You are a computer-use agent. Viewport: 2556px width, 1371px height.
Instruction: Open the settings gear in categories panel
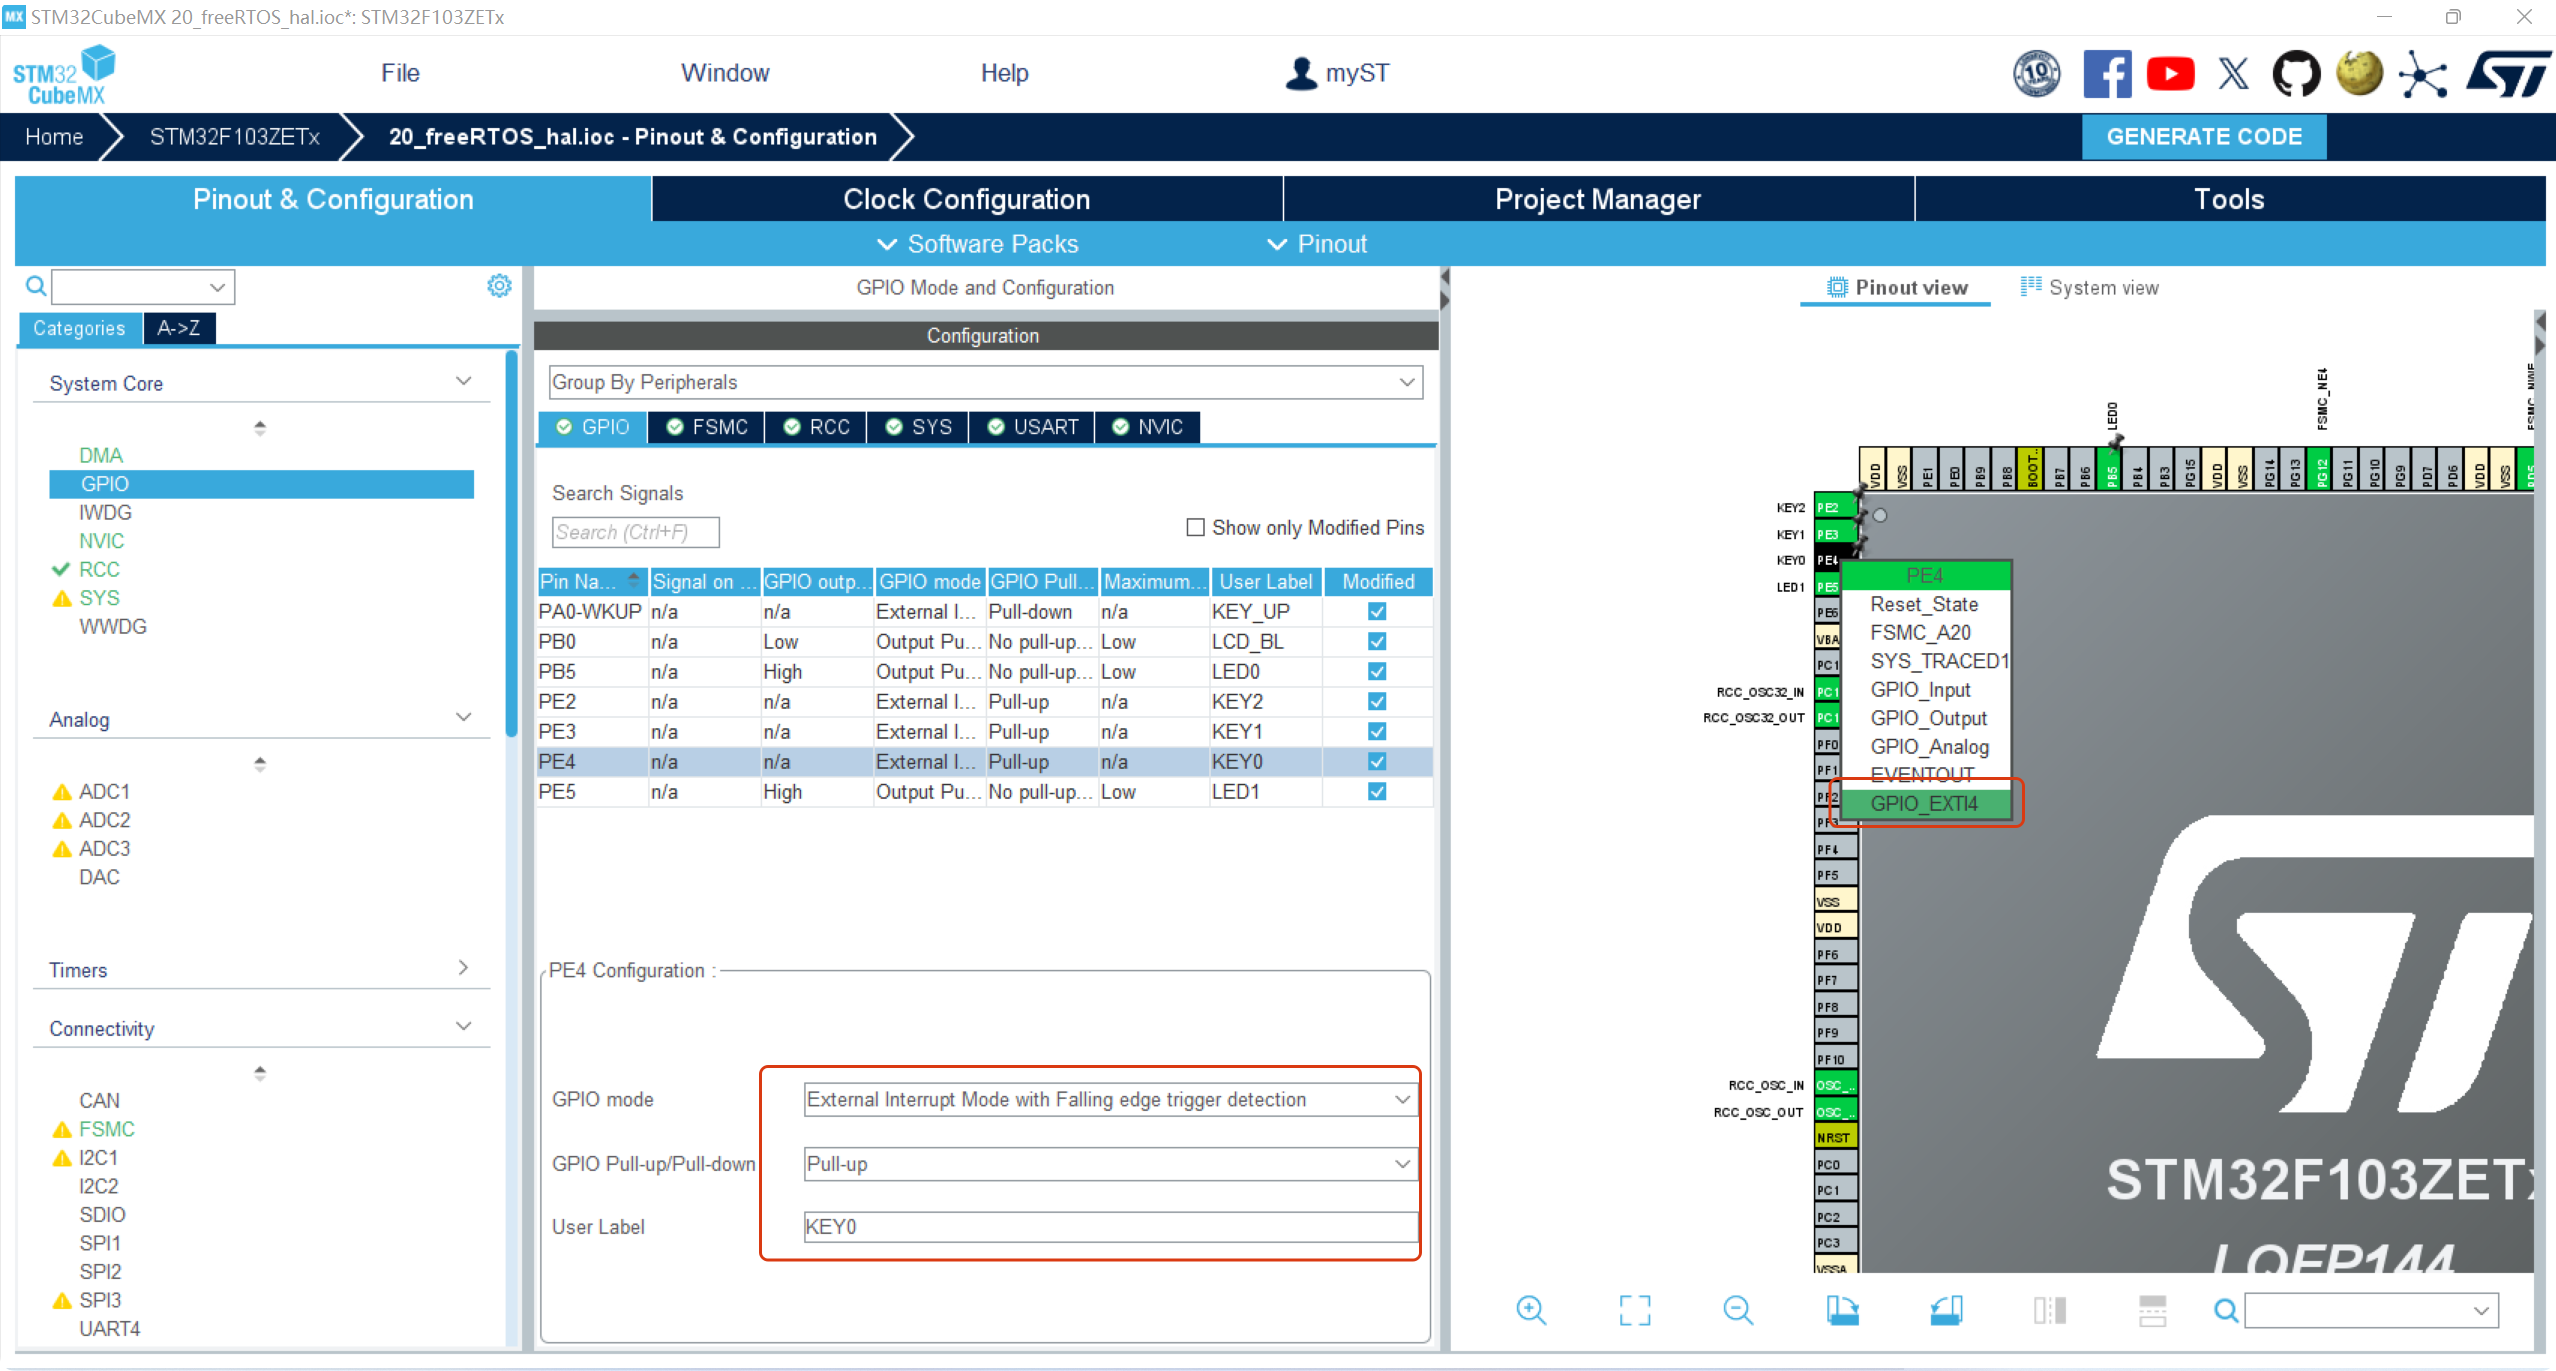point(499,286)
